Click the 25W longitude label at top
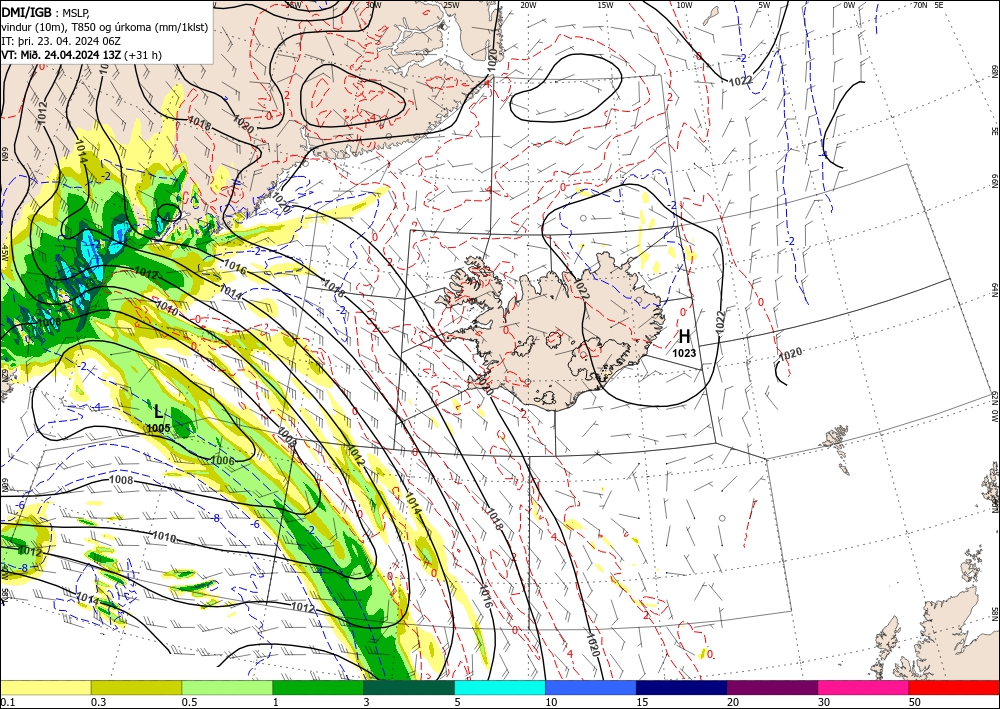Screen dimensions: 1000x709 tap(451, 5)
